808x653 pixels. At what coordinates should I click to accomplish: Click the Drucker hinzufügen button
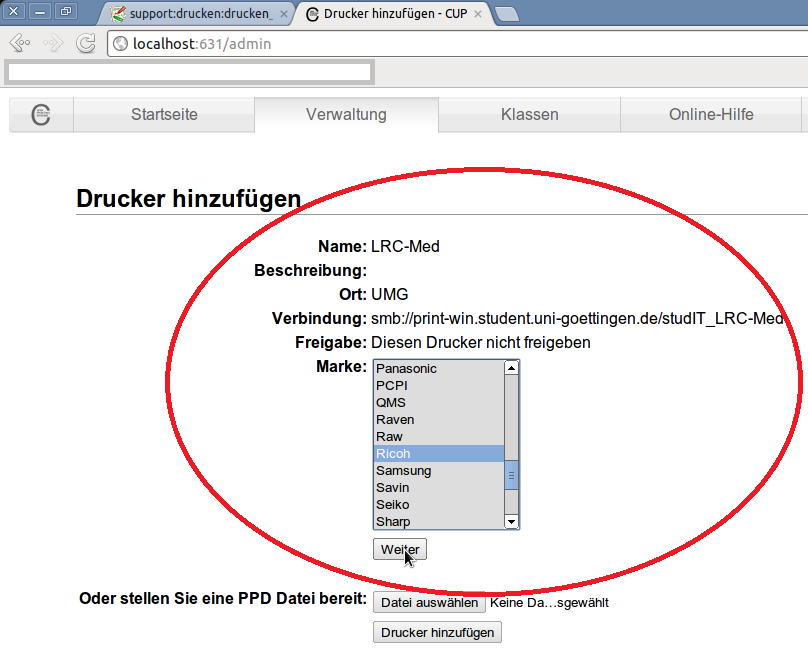pos(437,632)
